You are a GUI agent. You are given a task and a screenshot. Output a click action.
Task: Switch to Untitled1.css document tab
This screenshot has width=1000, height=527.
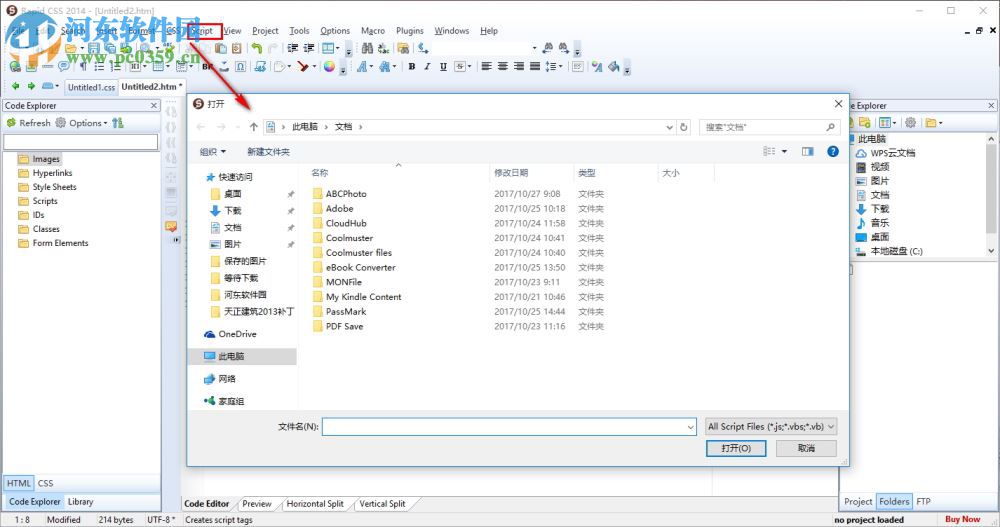tap(92, 87)
